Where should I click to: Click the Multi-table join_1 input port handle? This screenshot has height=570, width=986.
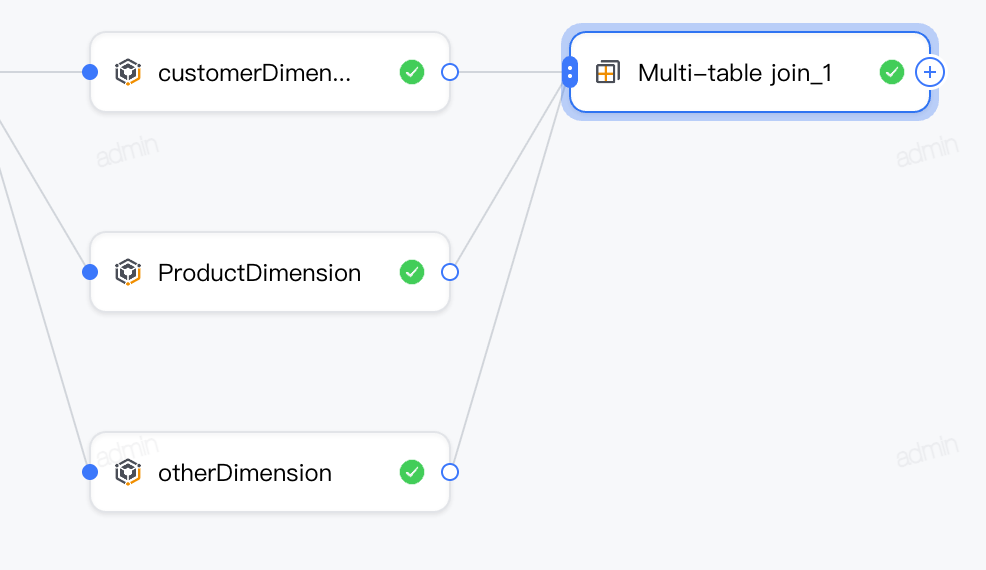click(x=570, y=72)
